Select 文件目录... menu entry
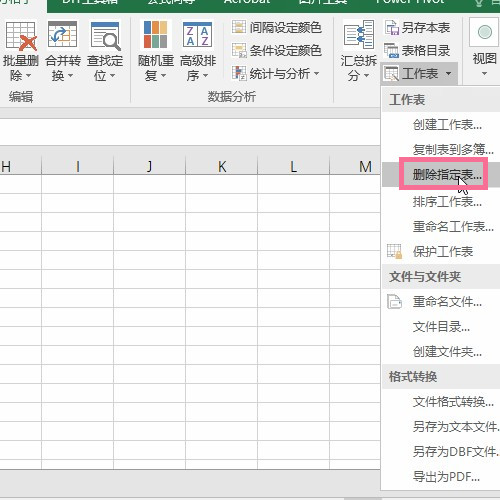 (440, 327)
